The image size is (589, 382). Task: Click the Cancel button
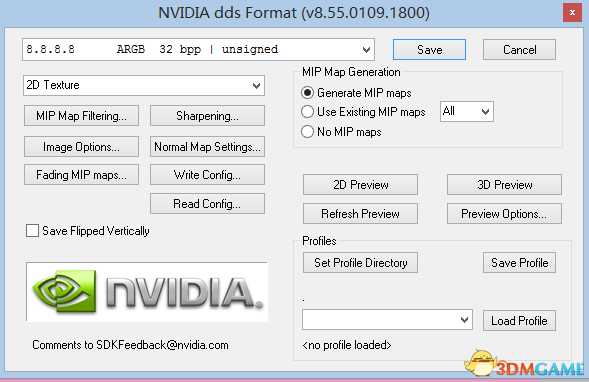pos(519,50)
